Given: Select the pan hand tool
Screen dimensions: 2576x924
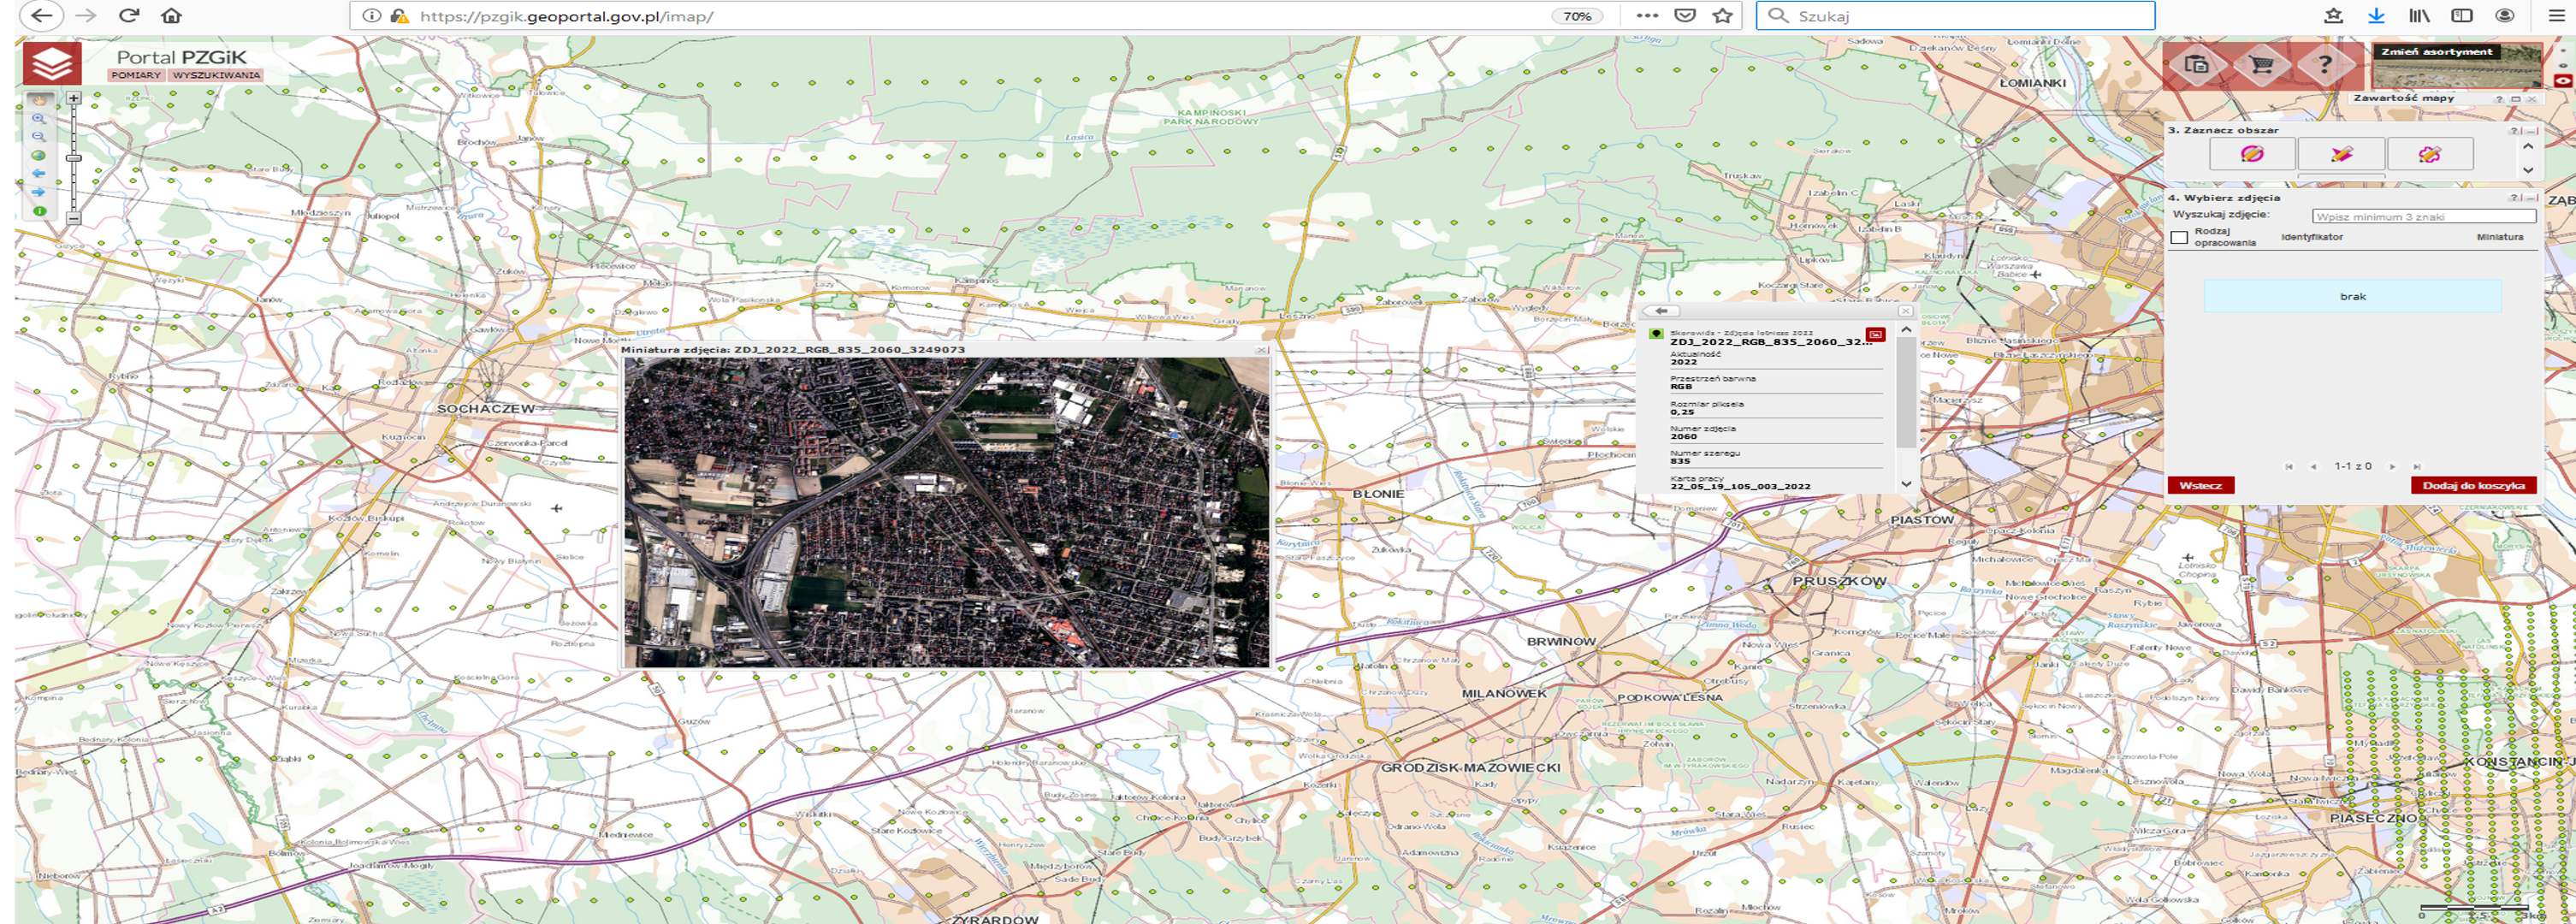Looking at the screenshot, I should tap(39, 100).
